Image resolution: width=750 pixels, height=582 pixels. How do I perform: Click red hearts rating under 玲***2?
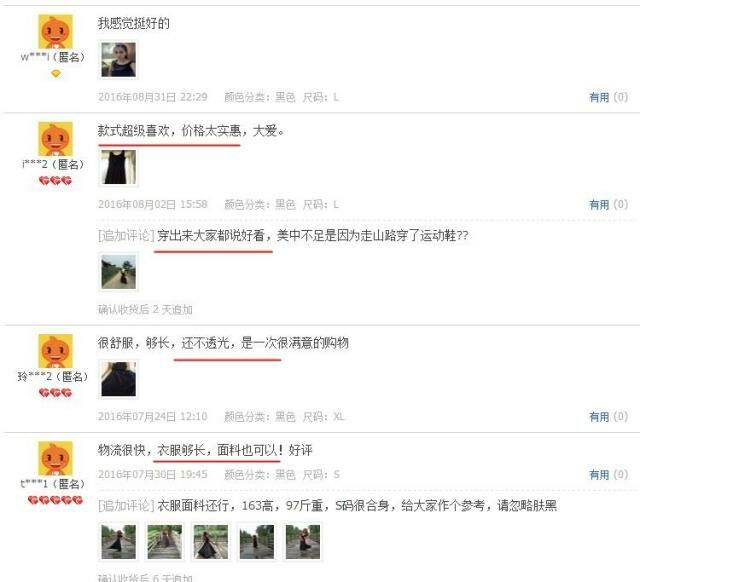[55, 393]
